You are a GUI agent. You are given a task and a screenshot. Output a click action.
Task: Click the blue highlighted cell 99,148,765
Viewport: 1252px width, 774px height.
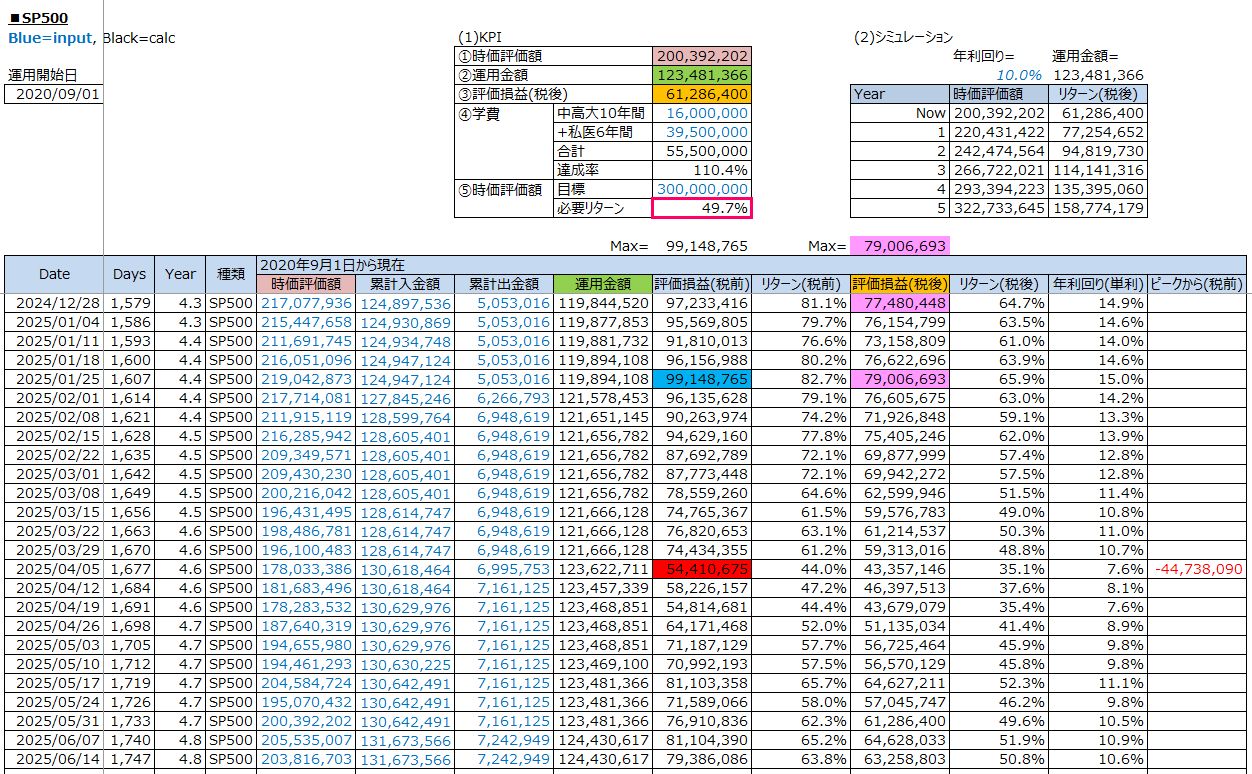tap(701, 379)
